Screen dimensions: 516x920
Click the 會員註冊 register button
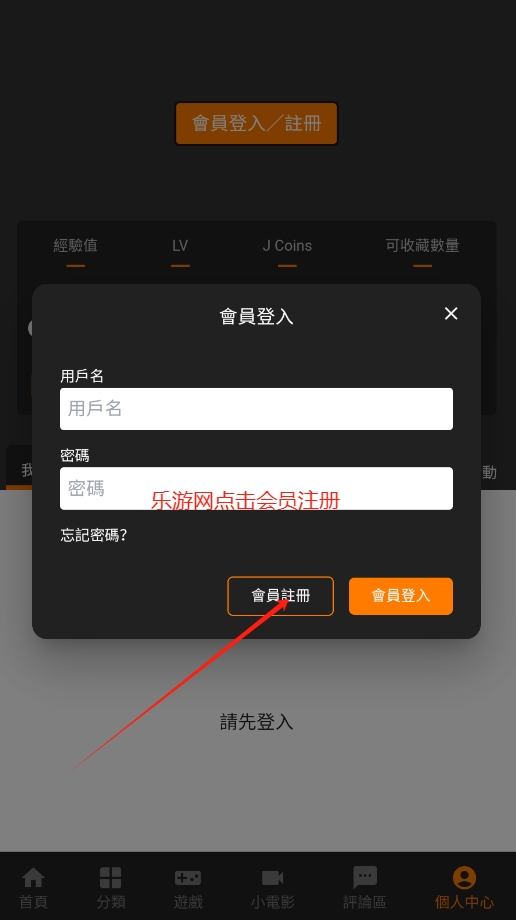[281, 596]
